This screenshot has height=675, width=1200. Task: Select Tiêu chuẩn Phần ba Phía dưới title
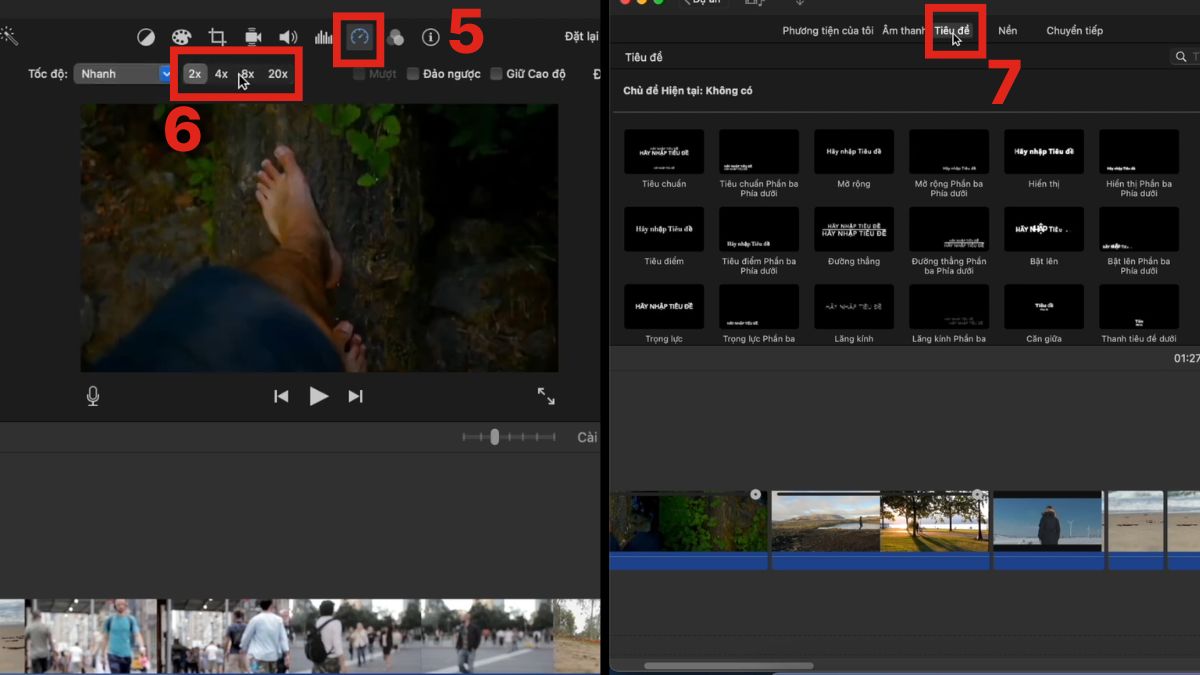click(x=759, y=152)
